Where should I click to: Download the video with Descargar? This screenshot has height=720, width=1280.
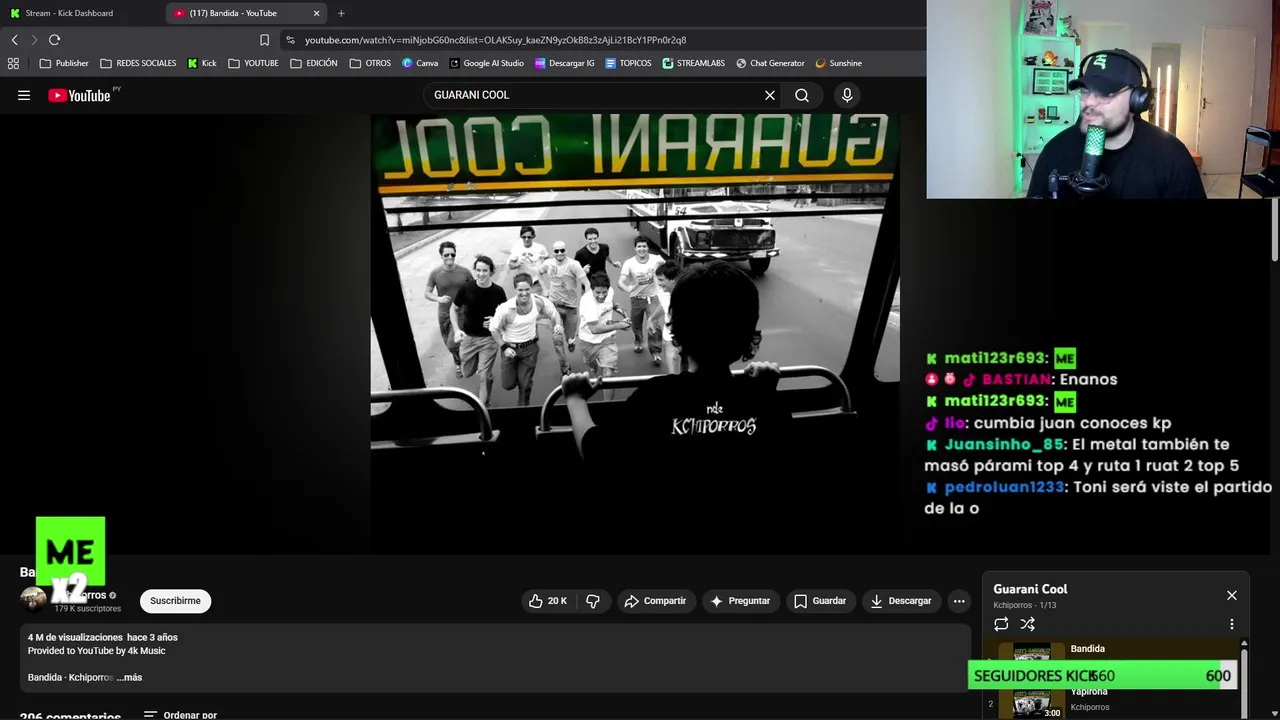pyautogui.click(x=901, y=601)
